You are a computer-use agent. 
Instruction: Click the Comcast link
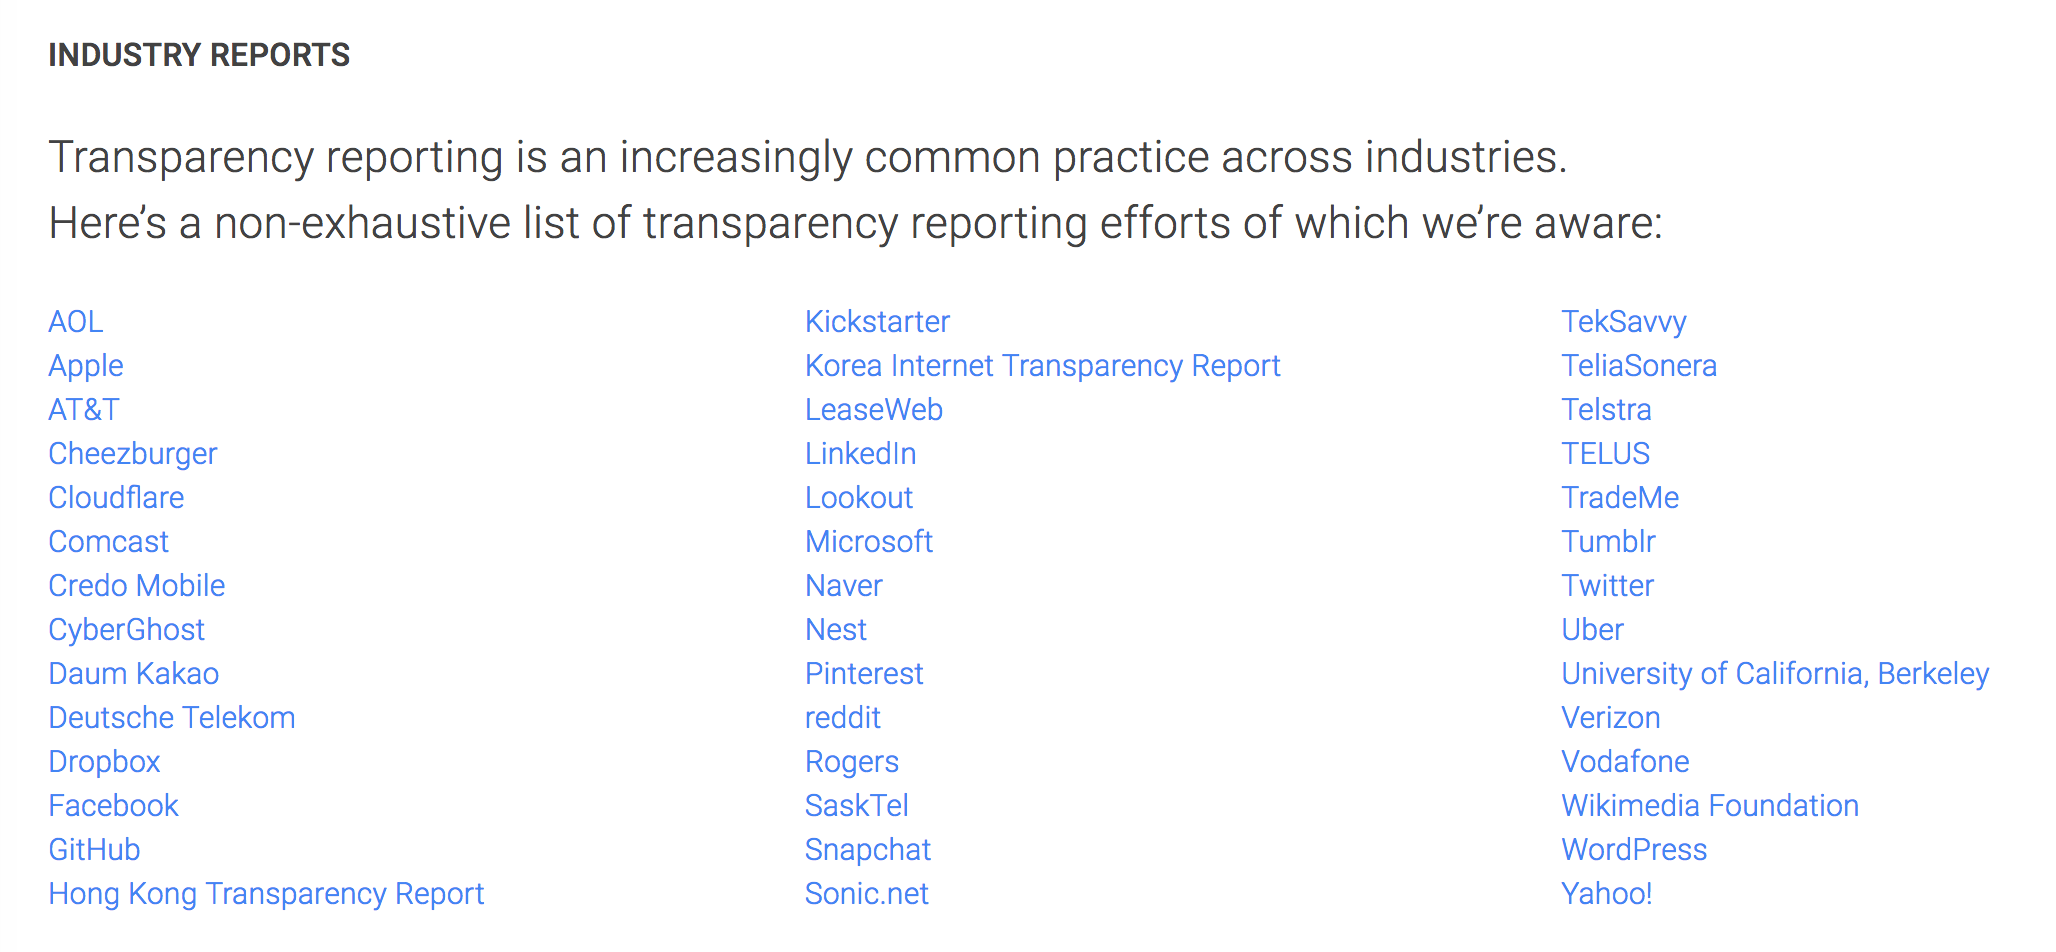point(108,542)
